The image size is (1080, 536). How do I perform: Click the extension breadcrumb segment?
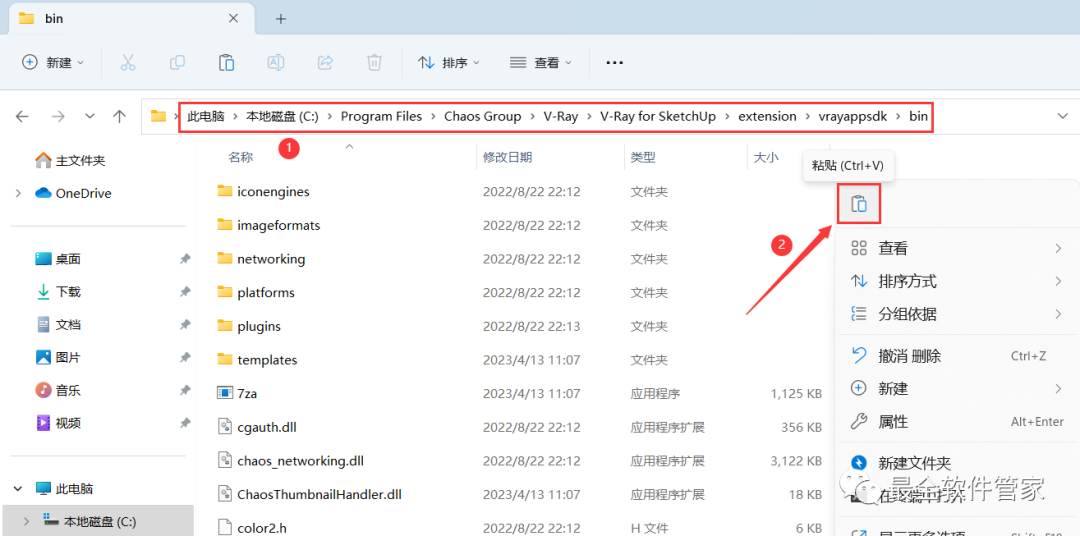click(767, 116)
